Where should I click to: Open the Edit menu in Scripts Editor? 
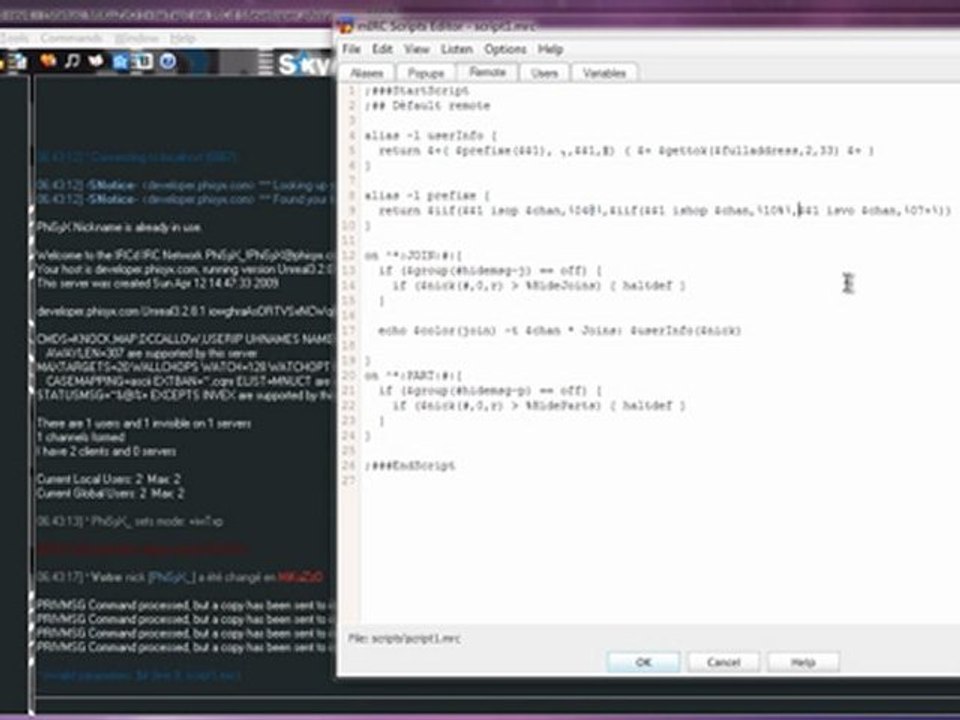[x=382, y=49]
